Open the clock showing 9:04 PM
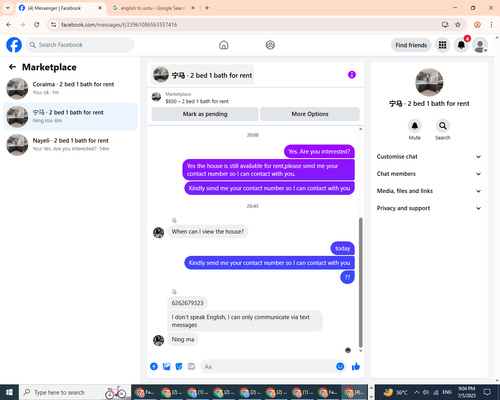Image resolution: width=500 pixels, height=400 pixels. (466, 392)
